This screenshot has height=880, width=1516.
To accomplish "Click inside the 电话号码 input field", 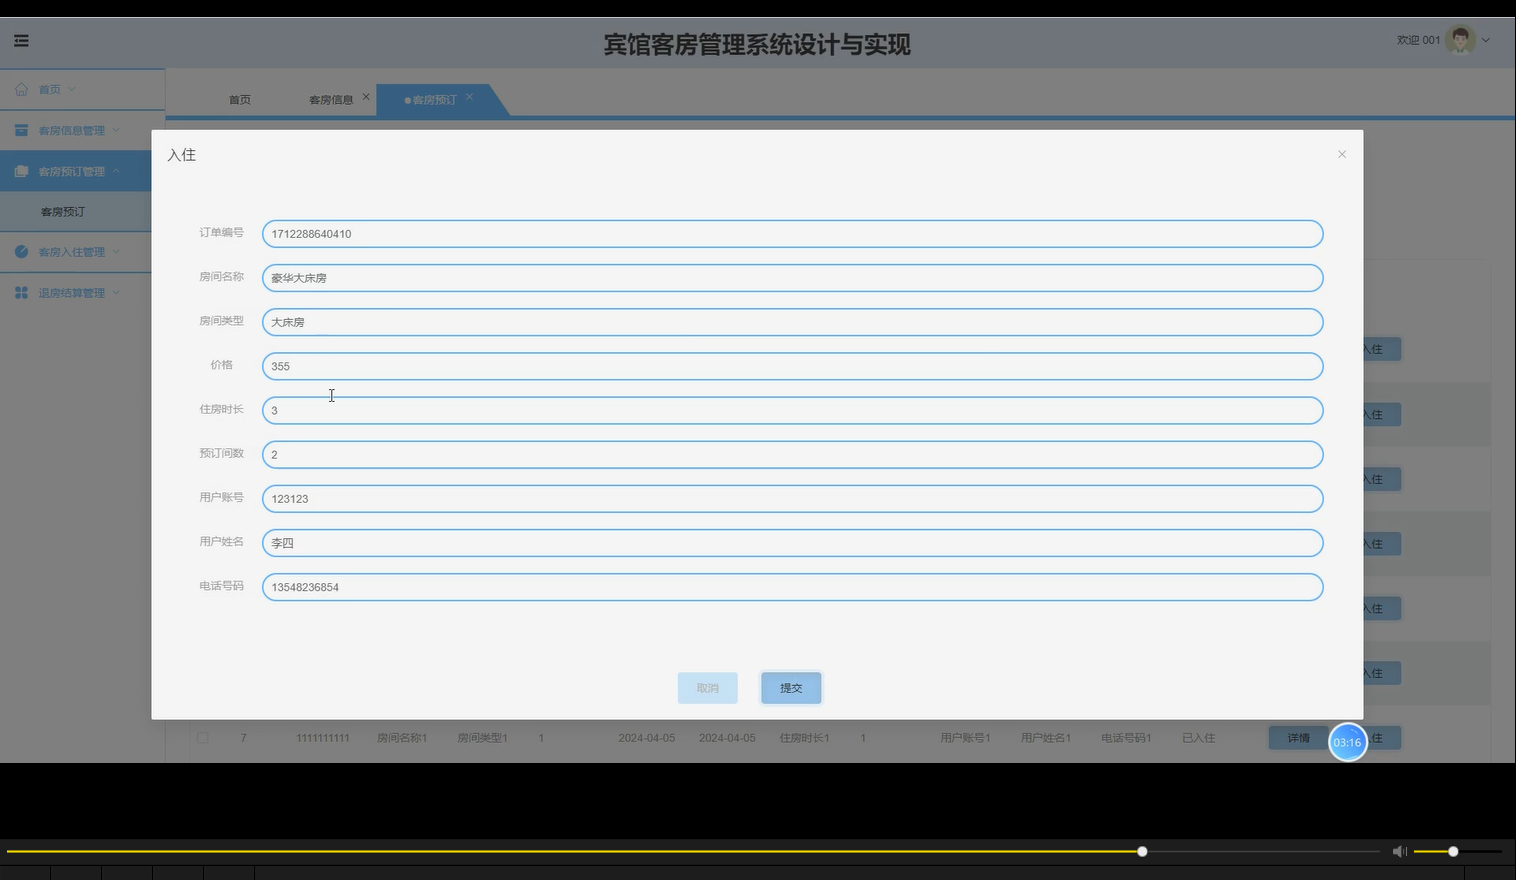I will 791,587.
